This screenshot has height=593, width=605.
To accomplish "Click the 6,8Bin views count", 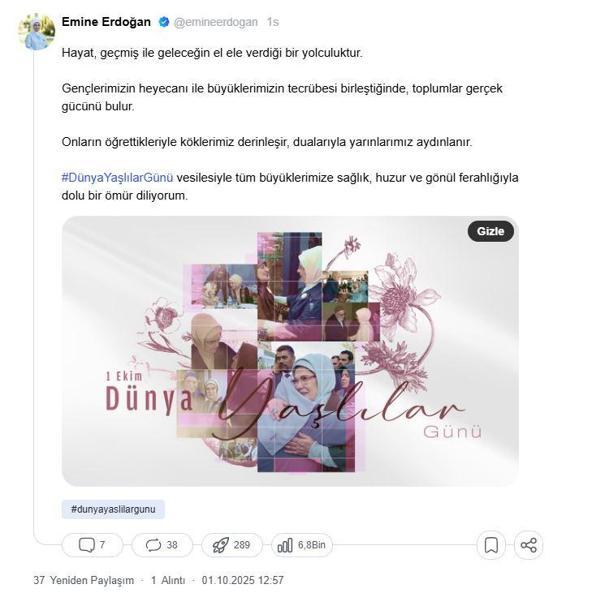I will [x=311, y=545].
